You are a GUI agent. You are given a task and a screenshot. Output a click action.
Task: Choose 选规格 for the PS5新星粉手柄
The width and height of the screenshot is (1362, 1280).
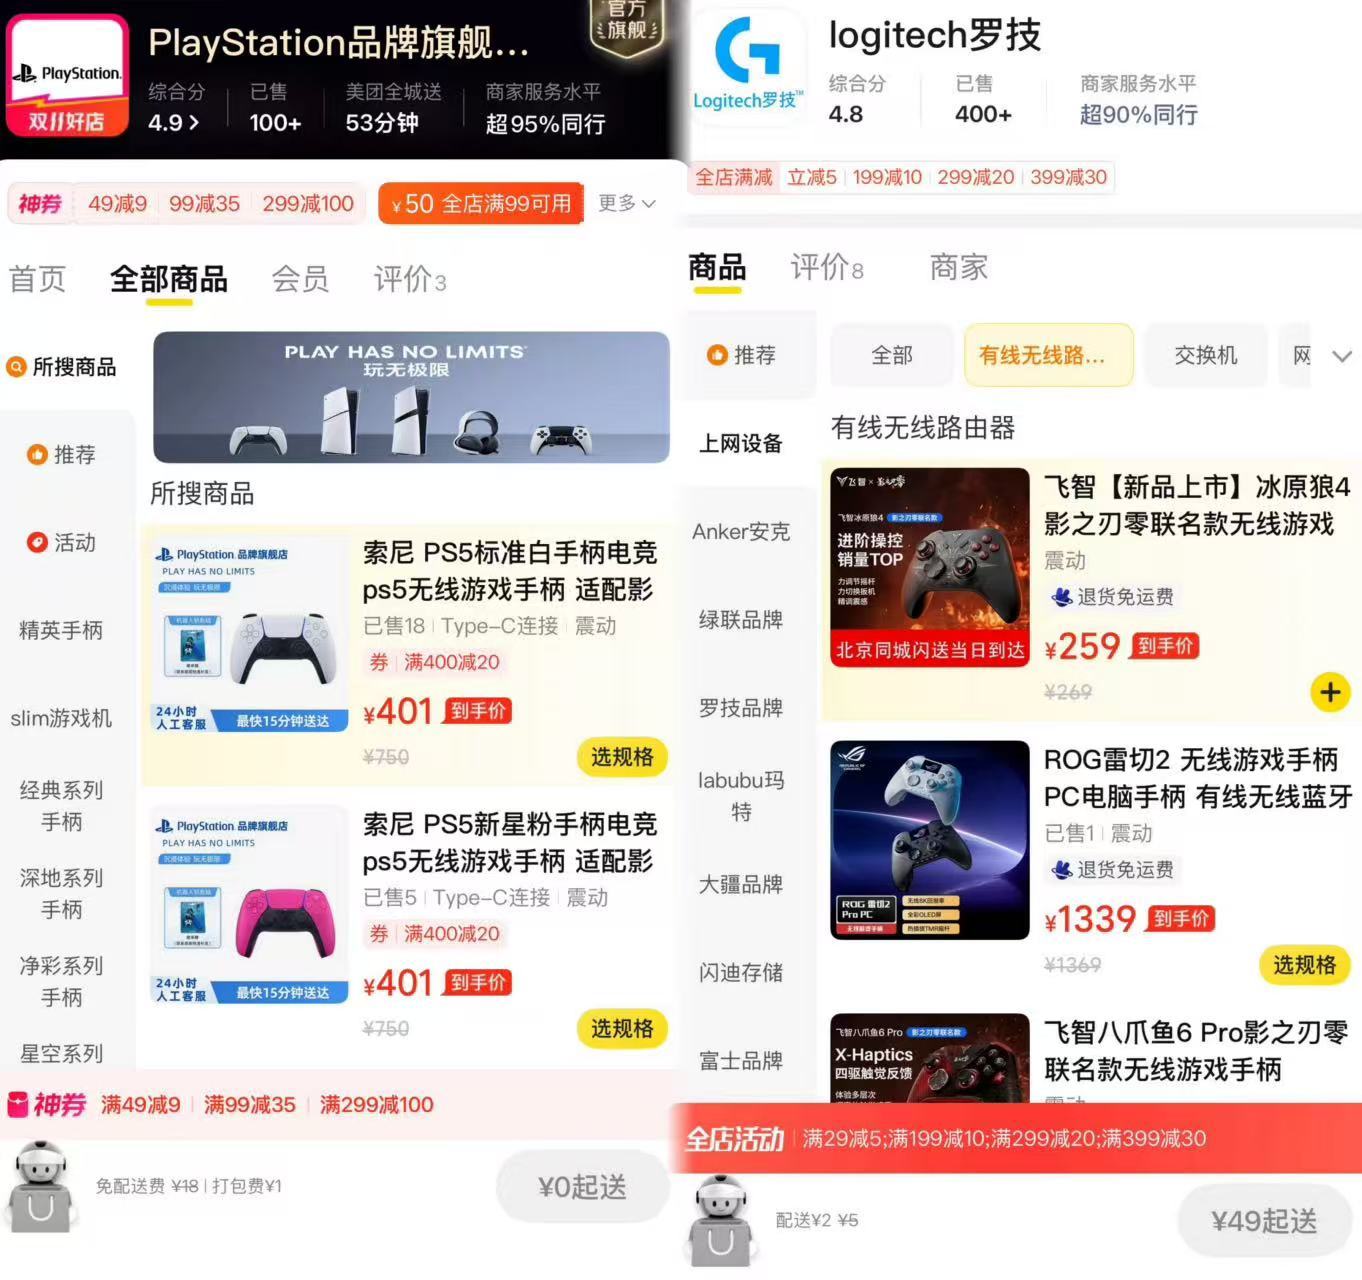pyautogui.click(x=622, y=1028)
